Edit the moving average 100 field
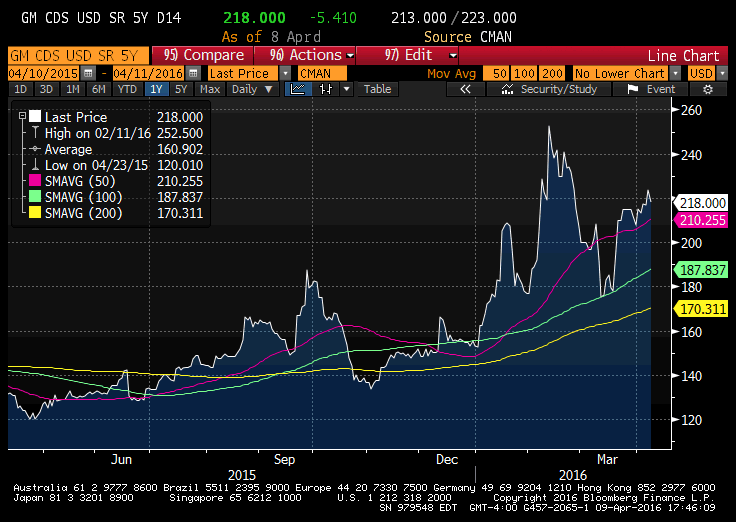The height and width of the screenshot is (522, 736). pyautogui.click(x=524, y=74)
